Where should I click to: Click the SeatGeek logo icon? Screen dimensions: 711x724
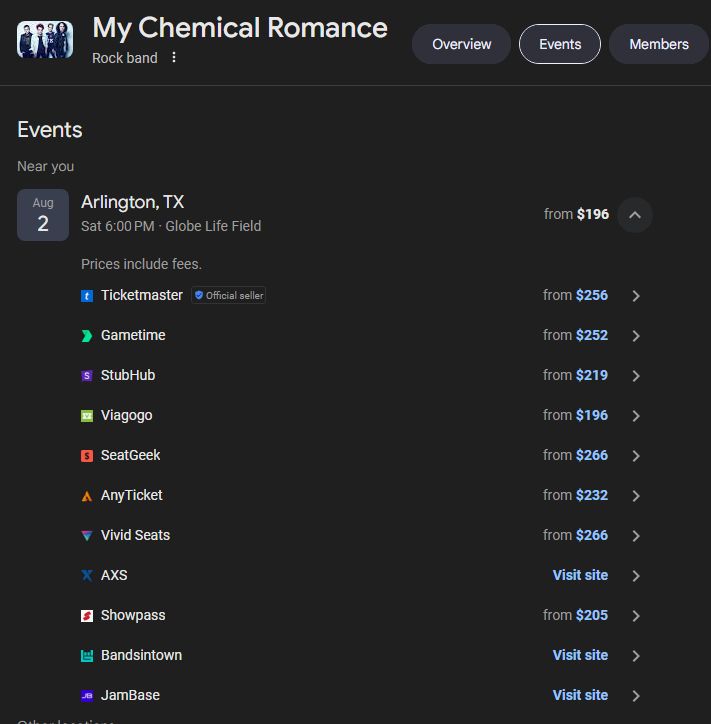pyautogui.click(x=87, y=456)
